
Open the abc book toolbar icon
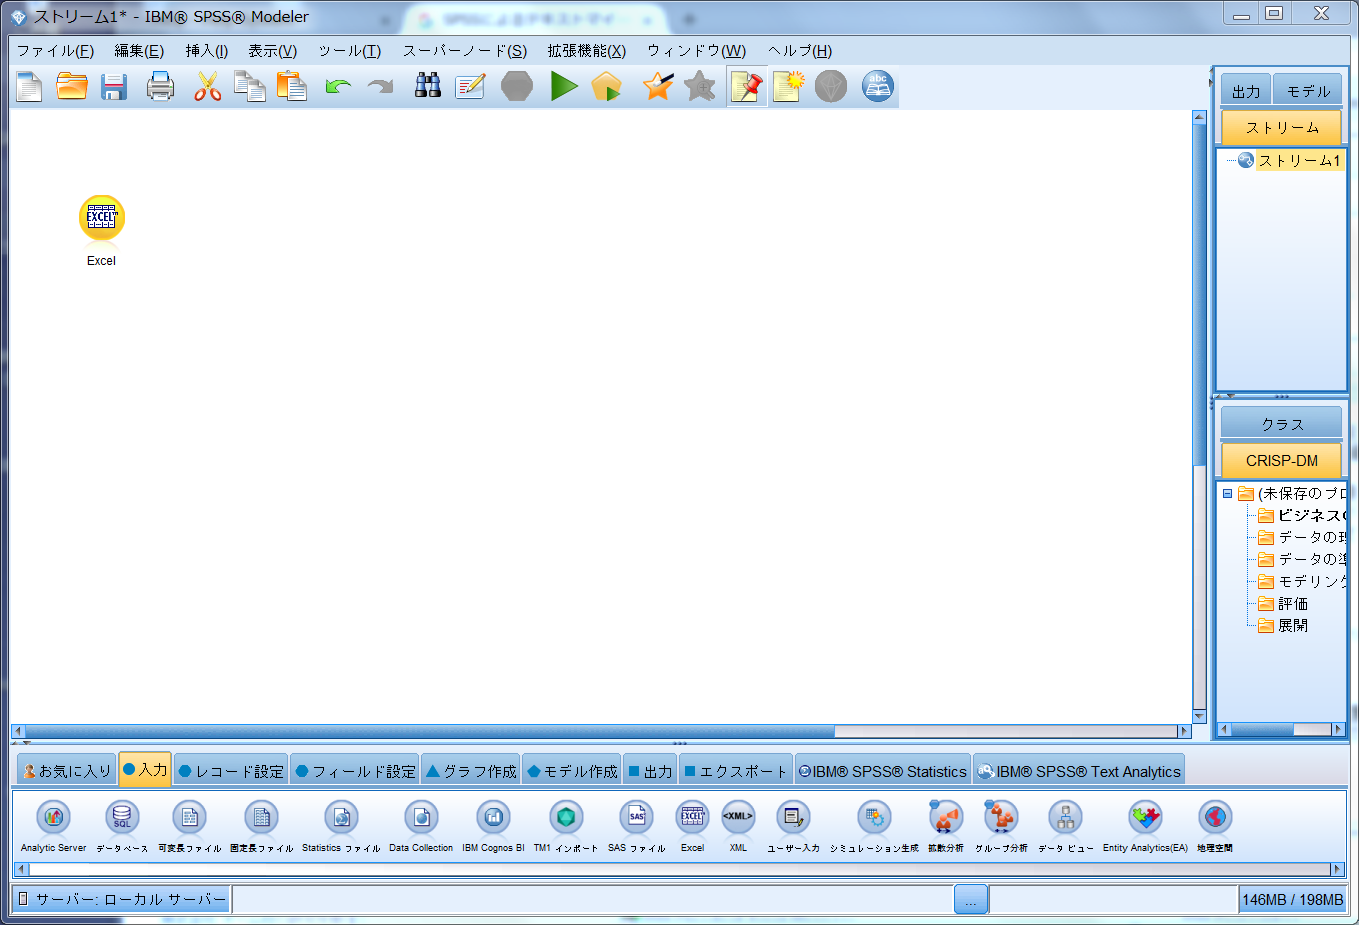[877, 87]
